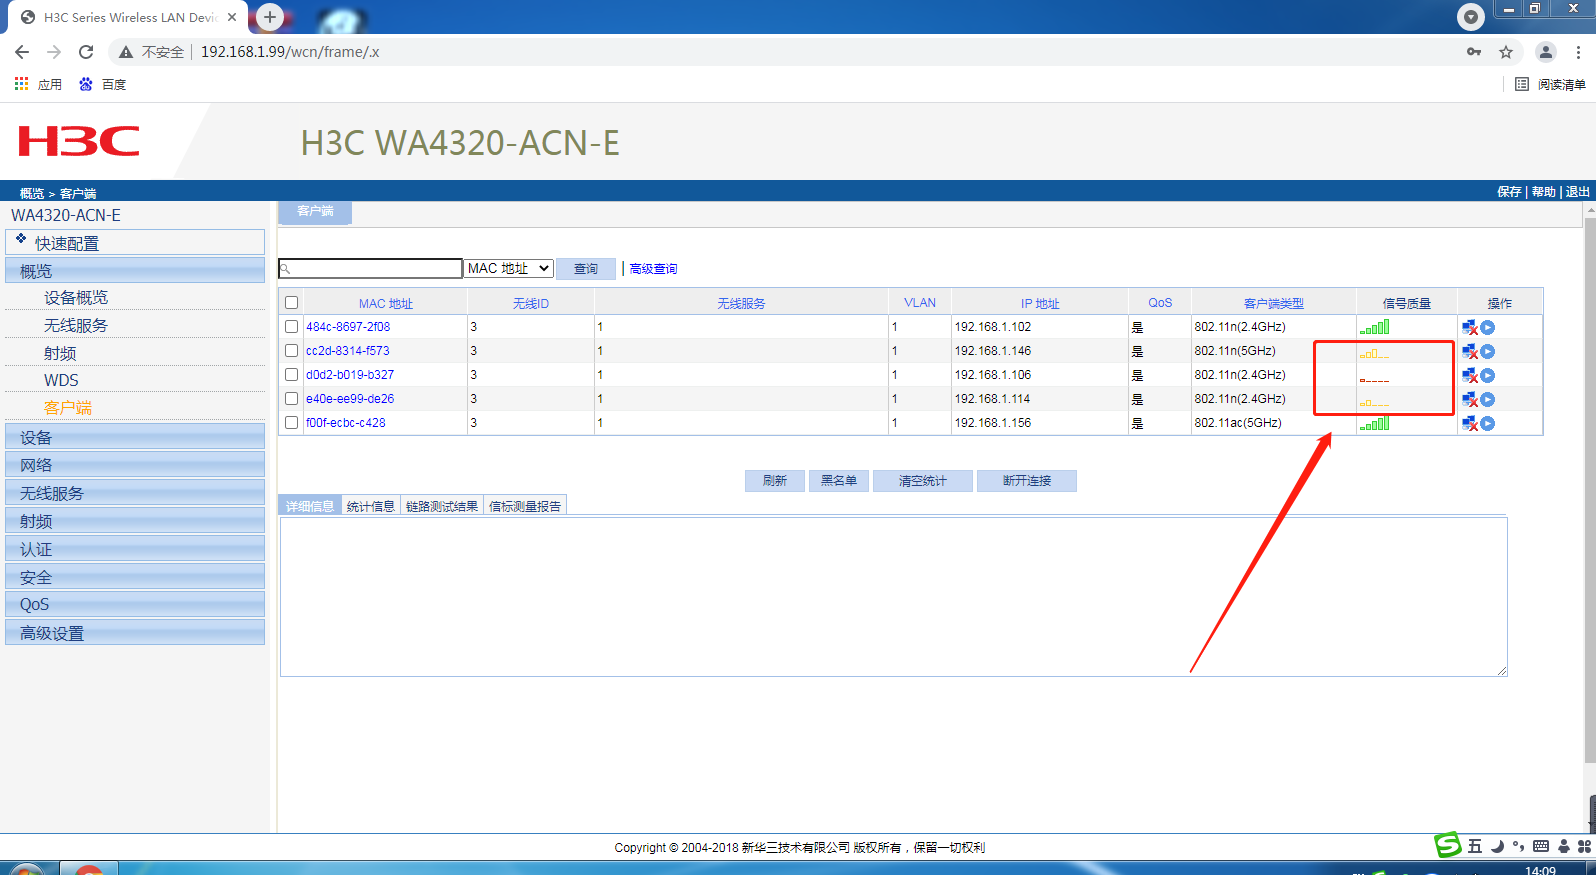Click the not-secure warning icon in address bar
The width and height of the screenshot is (1596, 875).
coord(126,52)
